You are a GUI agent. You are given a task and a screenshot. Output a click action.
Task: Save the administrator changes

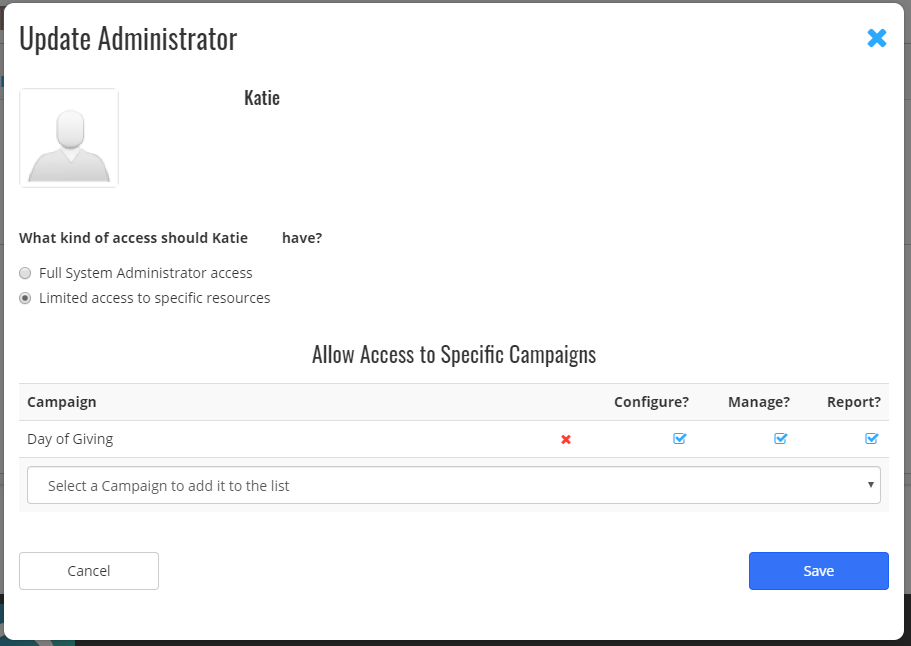(x=818, y=570)
